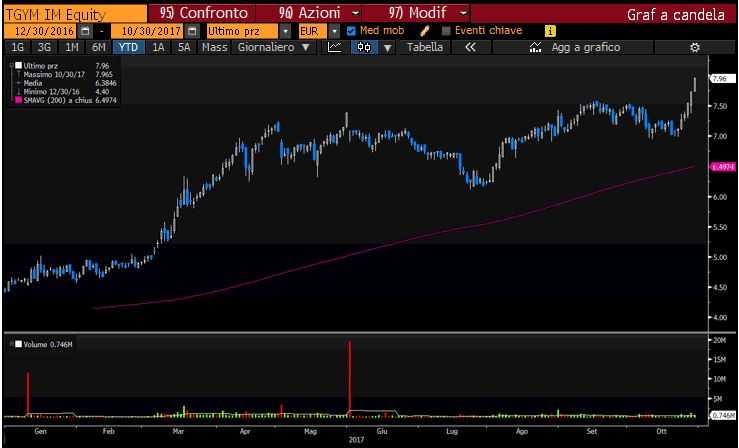The image size is (739, 448).
Task: Open chart settings gear icon
Action: tap(694, 47)
